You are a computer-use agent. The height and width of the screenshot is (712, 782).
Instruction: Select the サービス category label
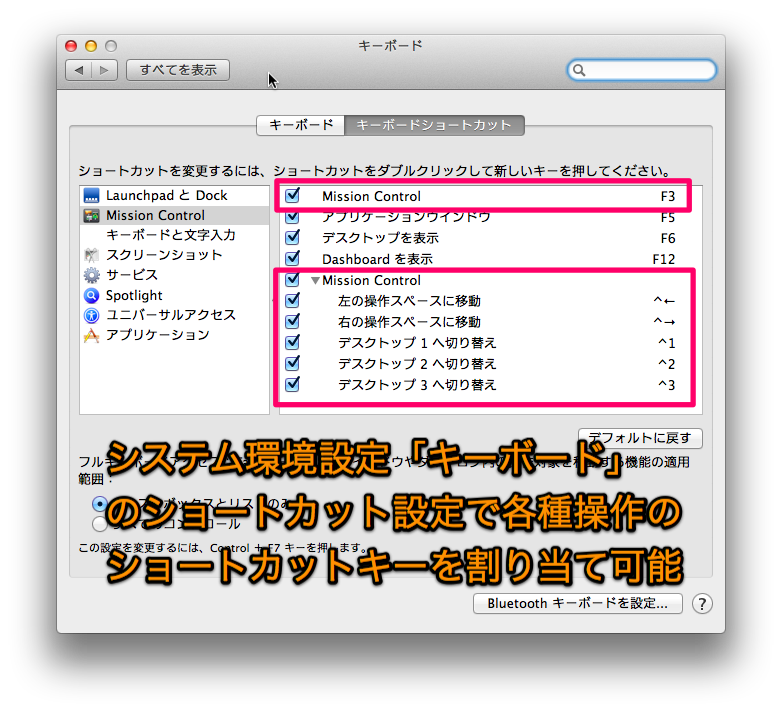pos(132,275)
